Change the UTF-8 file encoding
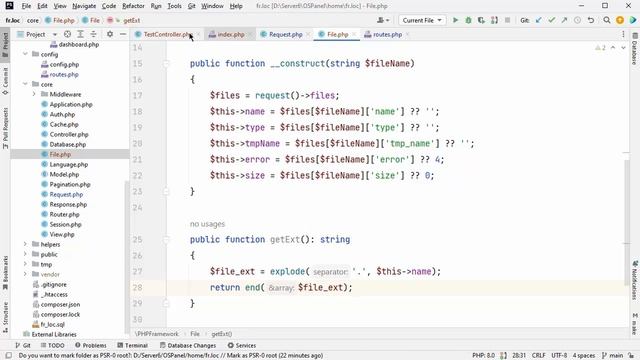The image size is (640, 360). (x=559, y=356)
